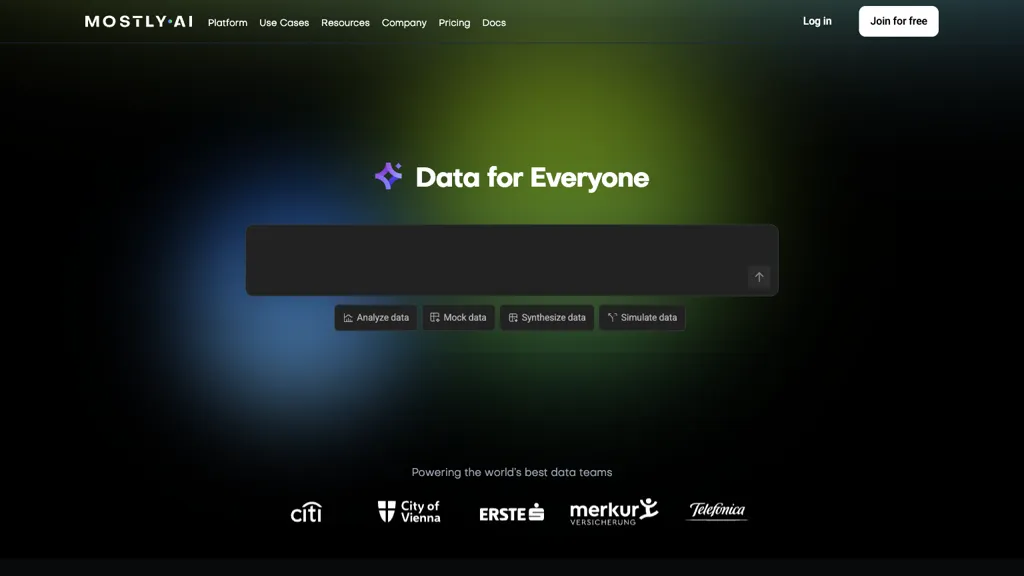This screenshot has width=1024, height=576.
Task: Open the Company dropdown
Action: pyautogui.click(x=404, y=22)
